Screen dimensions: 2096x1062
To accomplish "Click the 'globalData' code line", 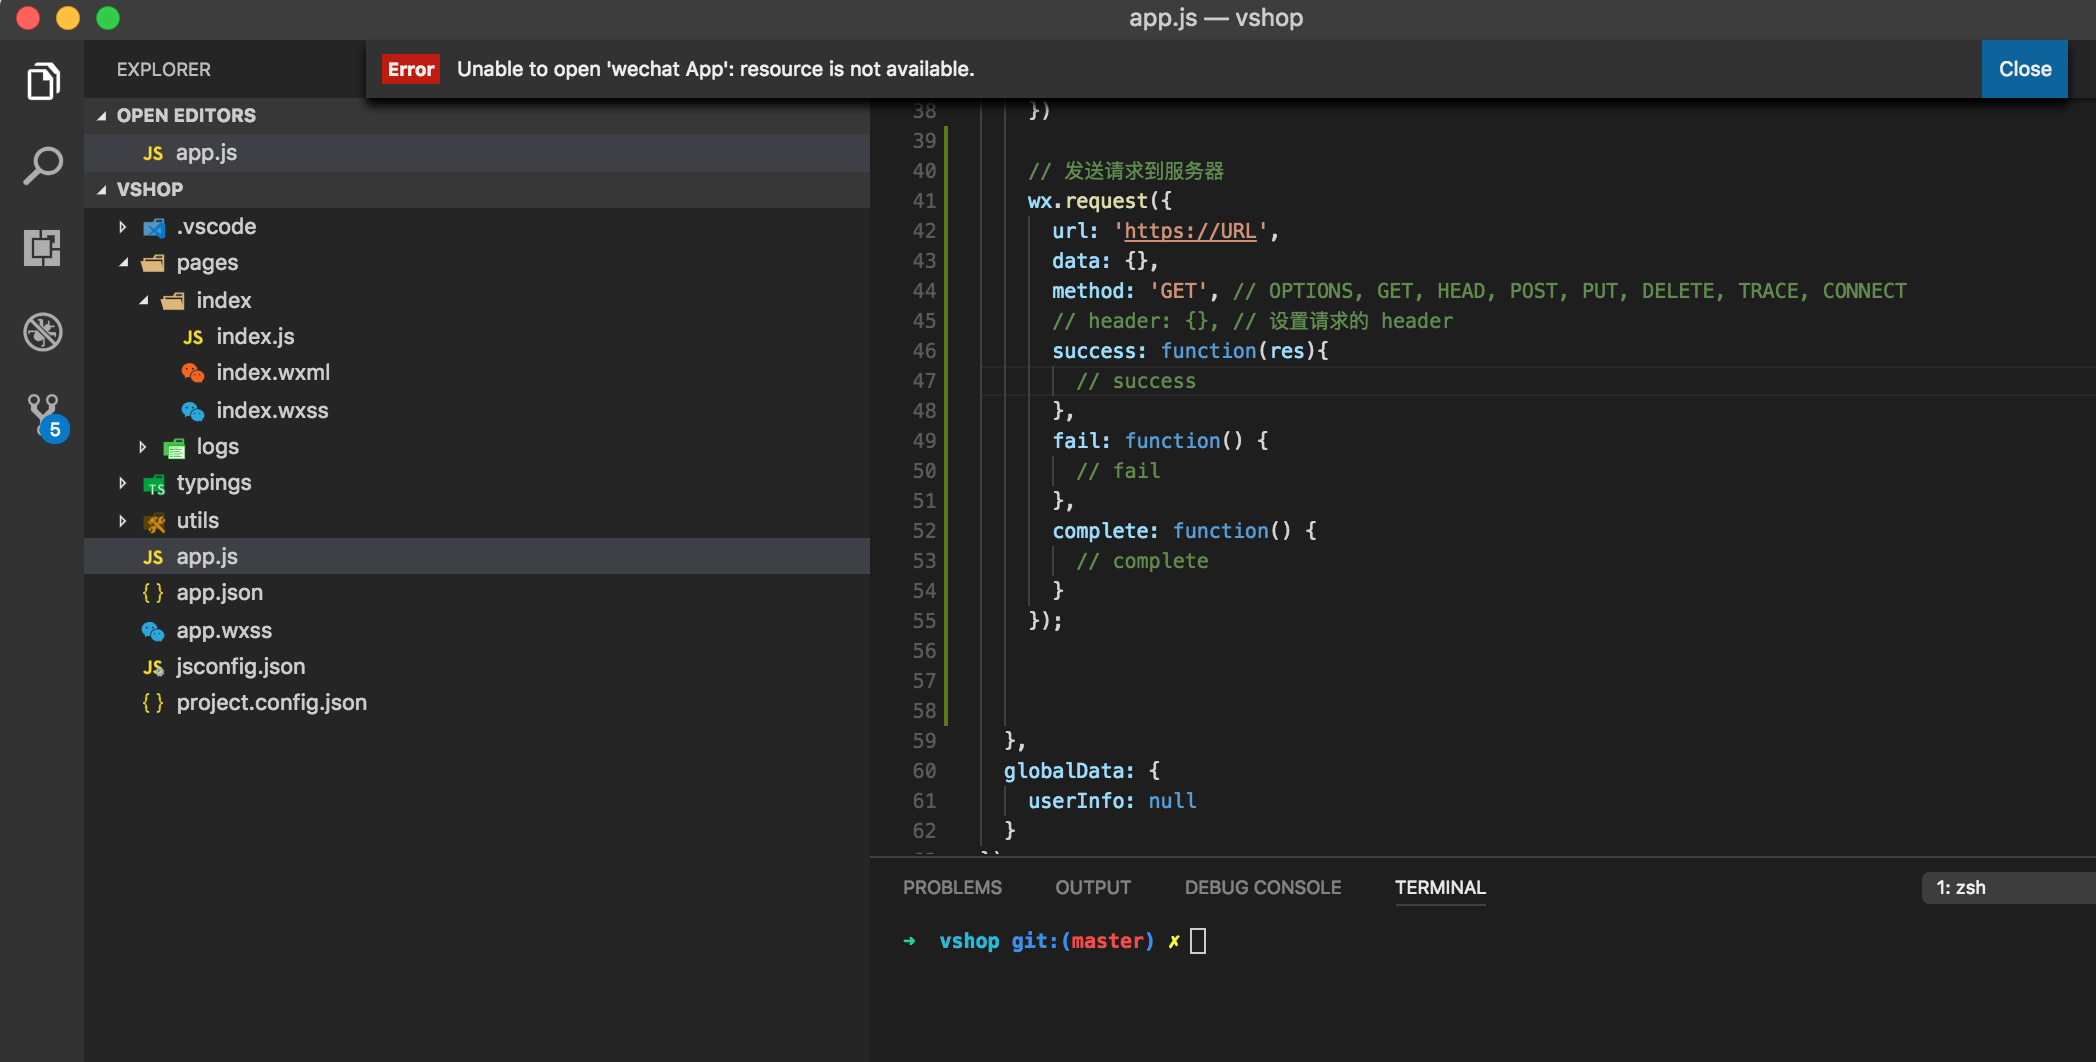I will tap(1082, 771).
